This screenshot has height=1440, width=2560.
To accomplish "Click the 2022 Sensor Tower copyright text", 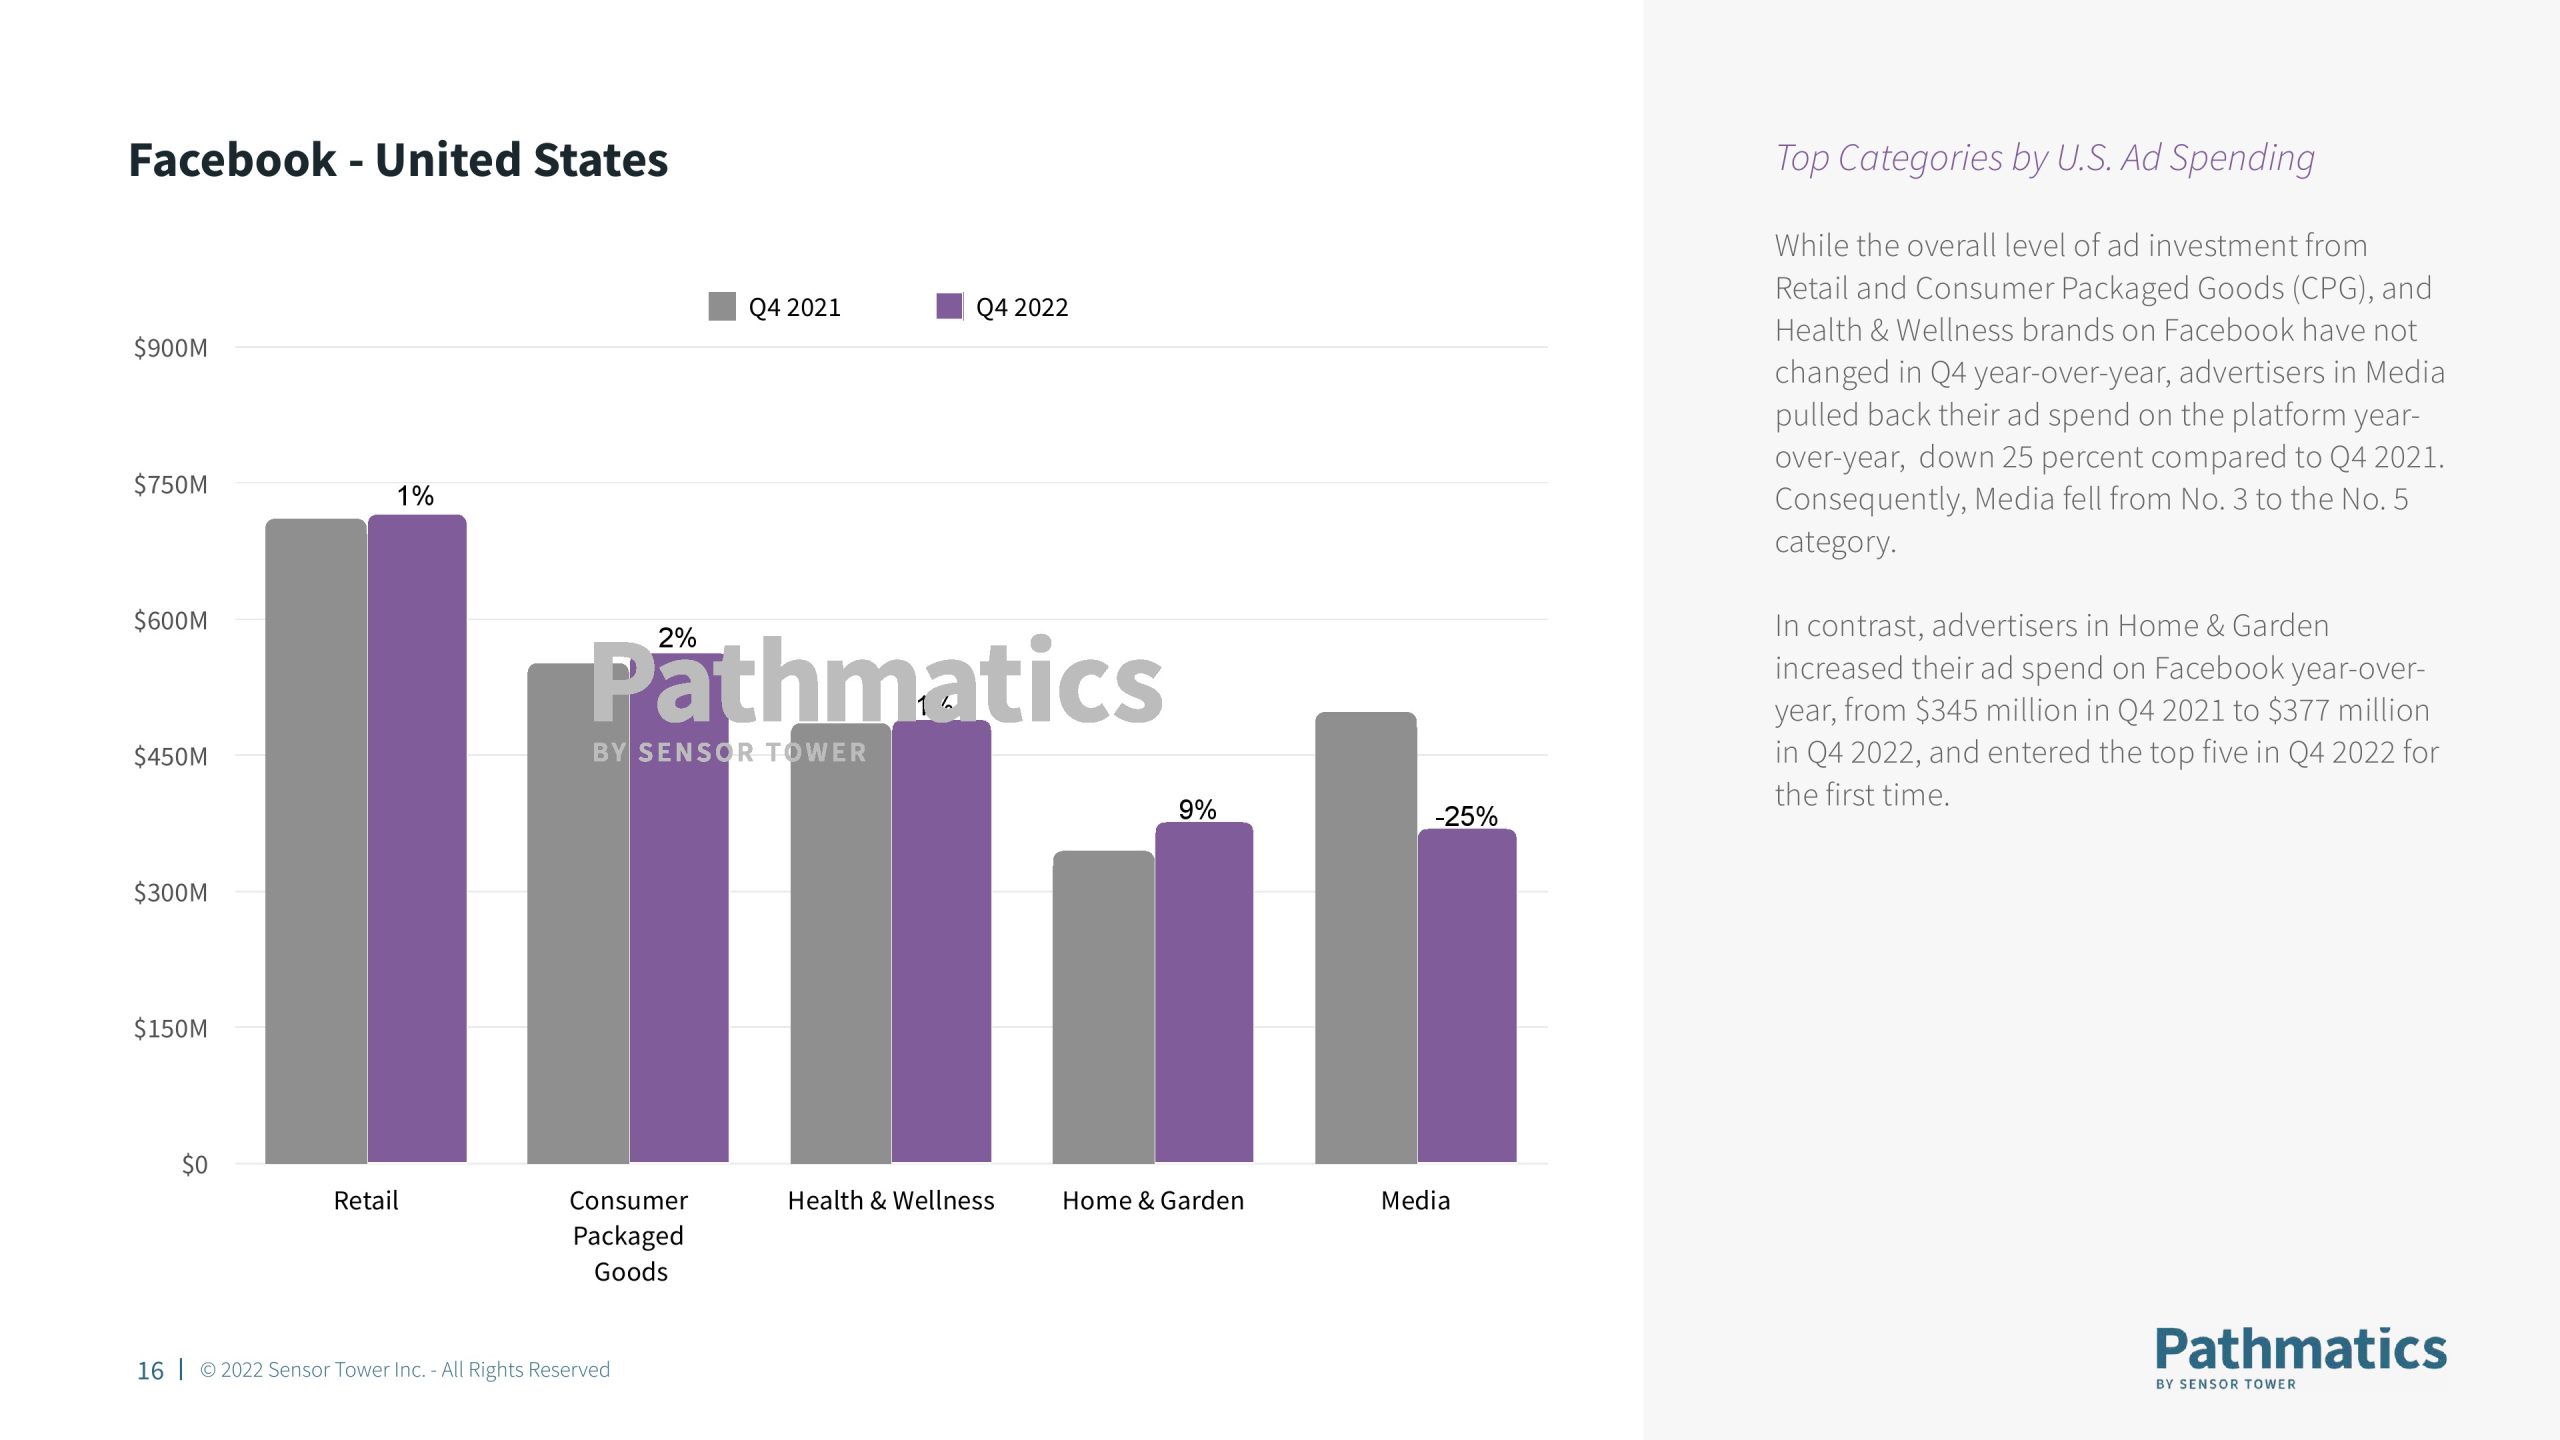I will pyautogui.click(x=405, y=1369).
